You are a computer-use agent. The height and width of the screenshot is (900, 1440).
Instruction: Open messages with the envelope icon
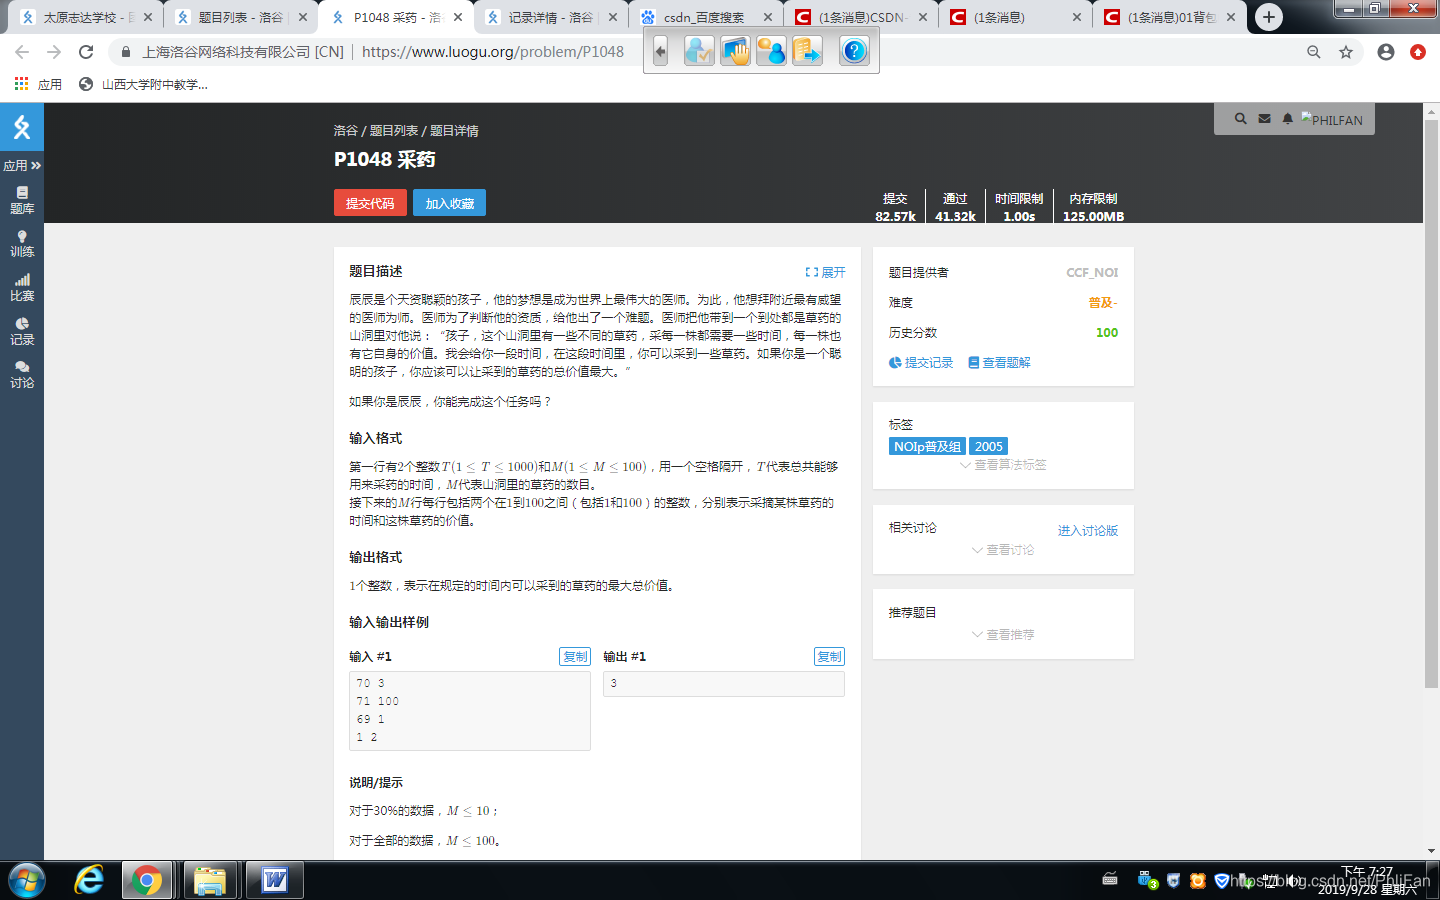(x=1264, y=119)
